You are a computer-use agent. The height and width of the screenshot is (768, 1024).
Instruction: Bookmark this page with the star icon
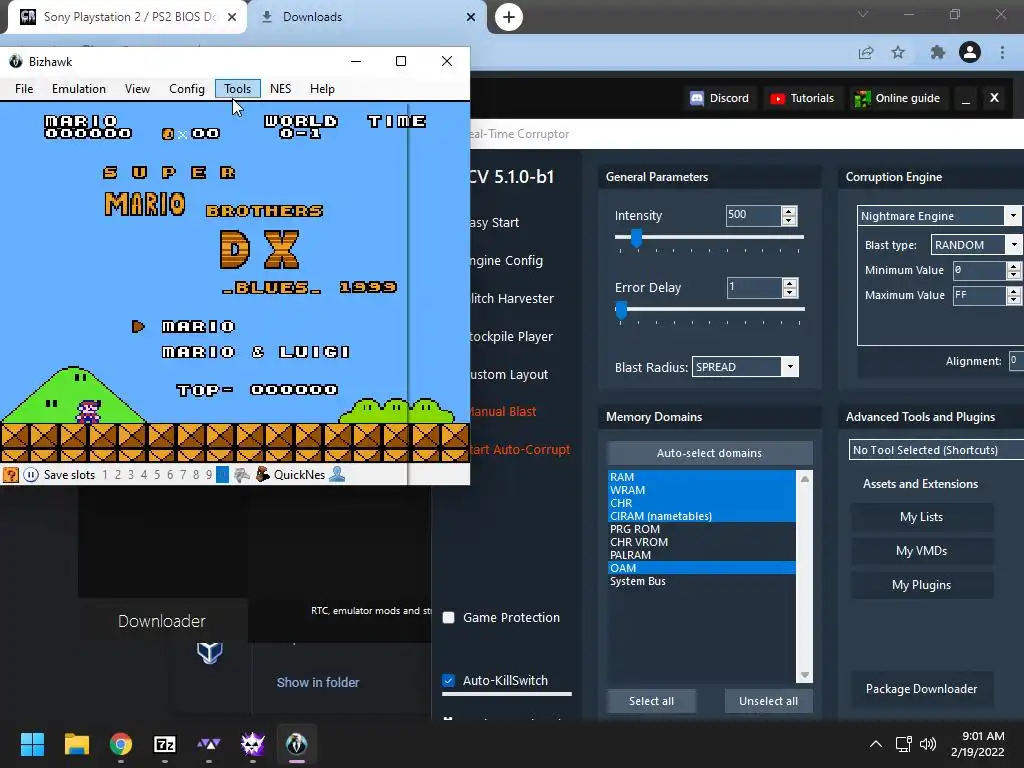[x=898, y=52]
